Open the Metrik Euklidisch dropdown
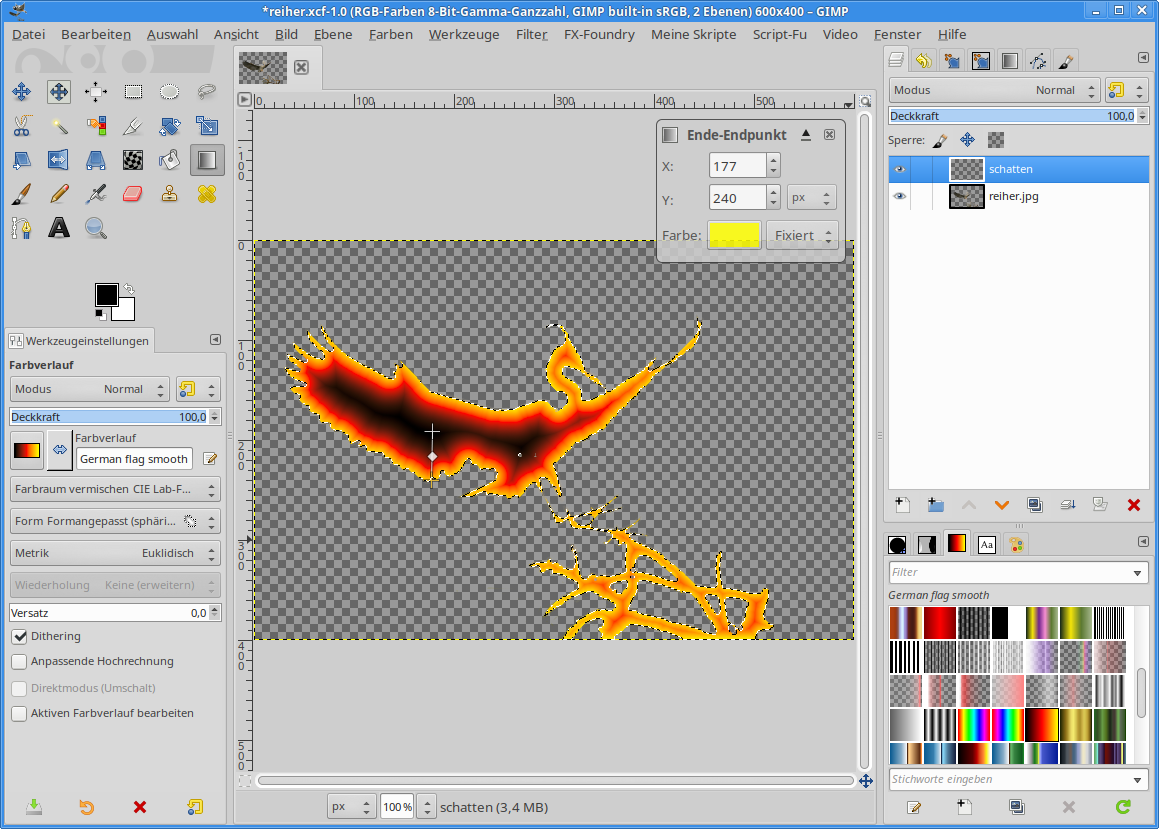 pos(115,553)
